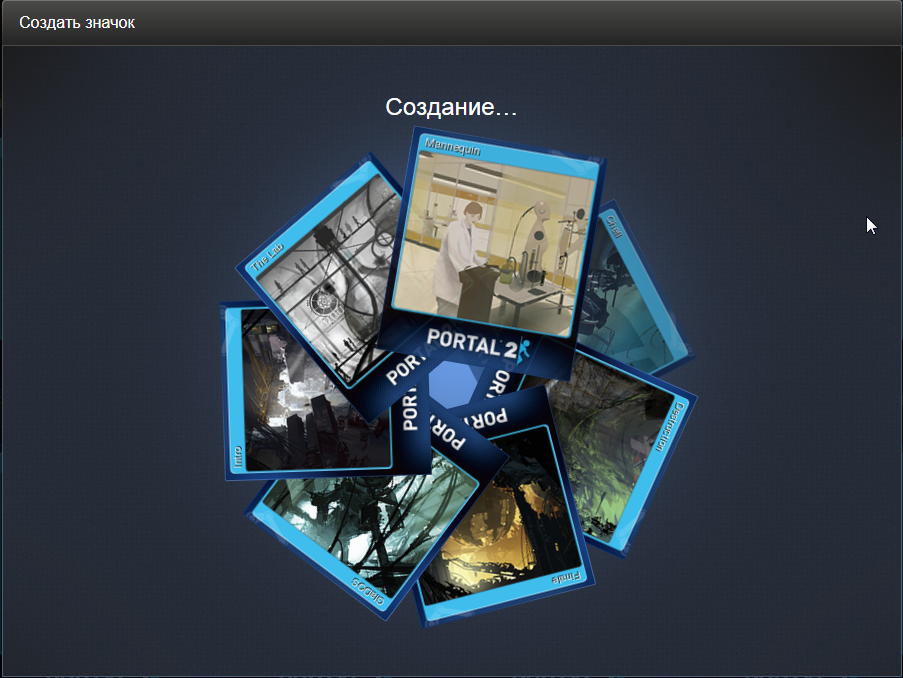This screenshot has height=678, width=903.
Task: Click the Portal 2 logo on Mannequin card
Action: 477,344
